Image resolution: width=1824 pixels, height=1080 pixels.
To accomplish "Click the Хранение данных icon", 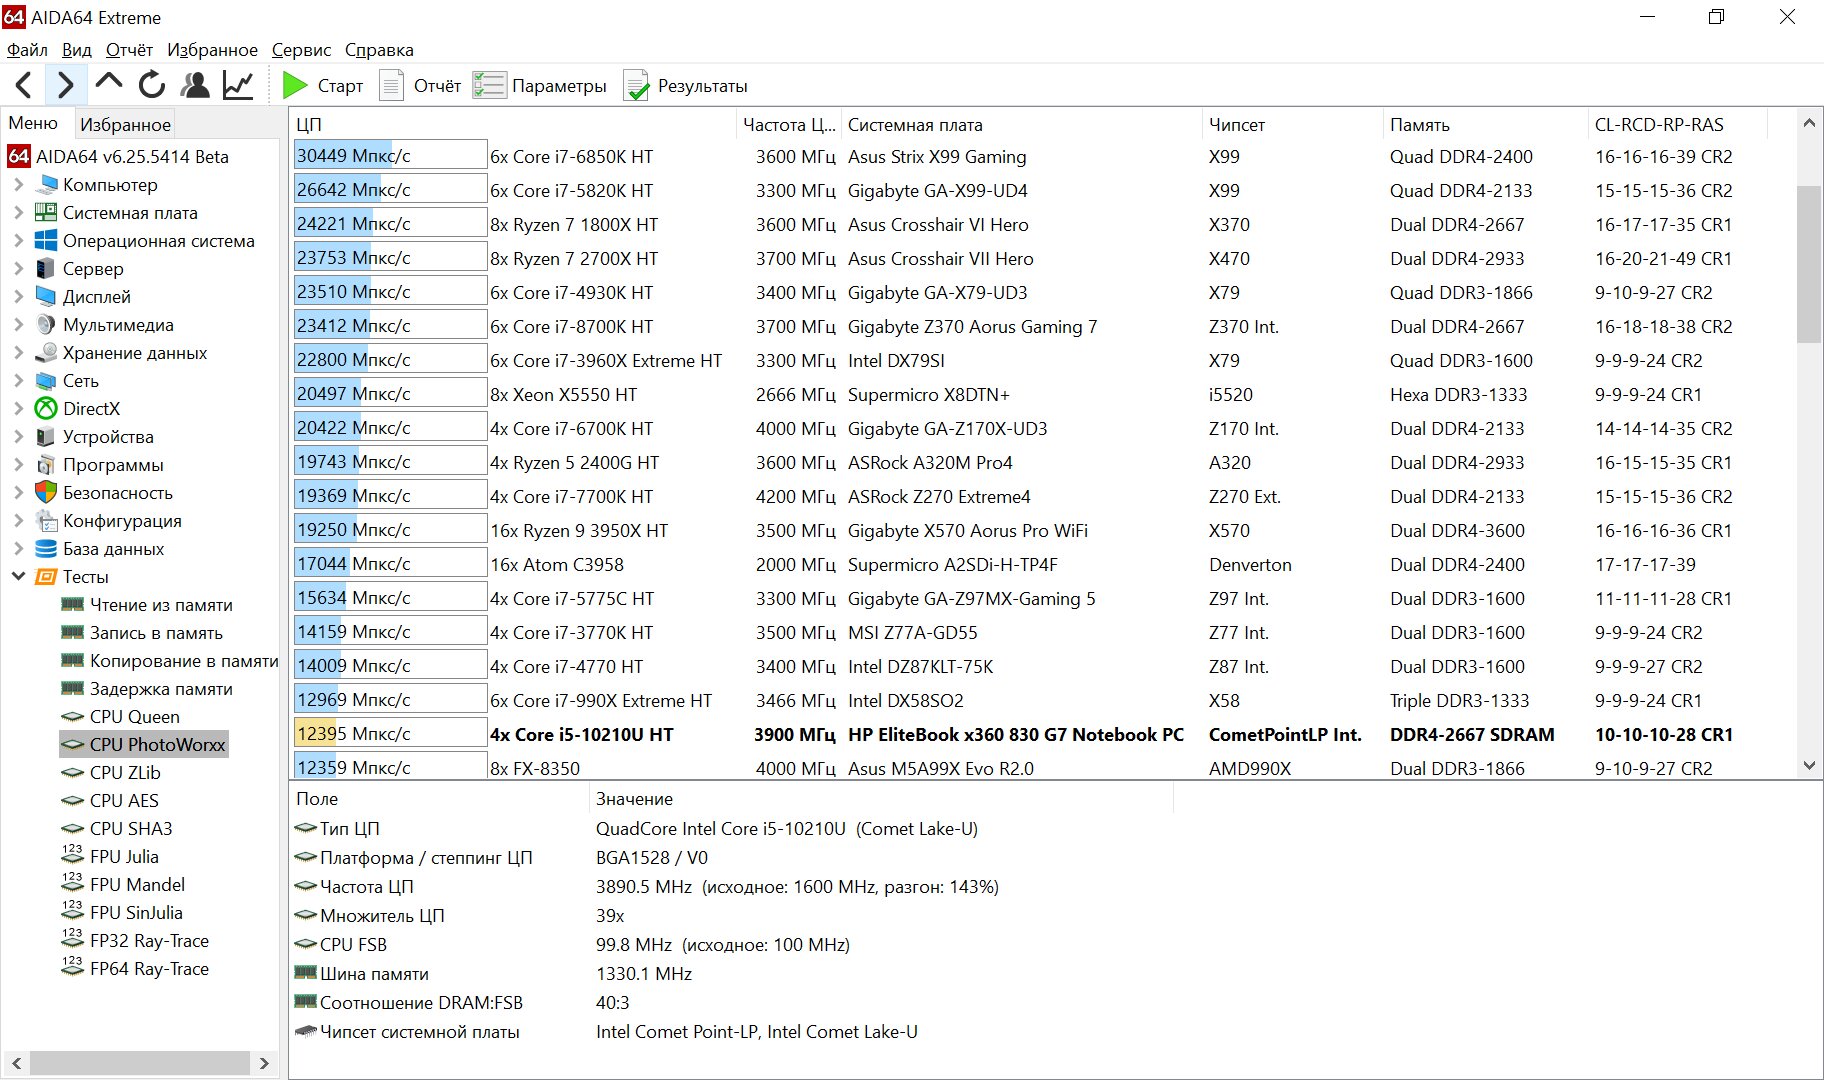I will click(46, 353).
